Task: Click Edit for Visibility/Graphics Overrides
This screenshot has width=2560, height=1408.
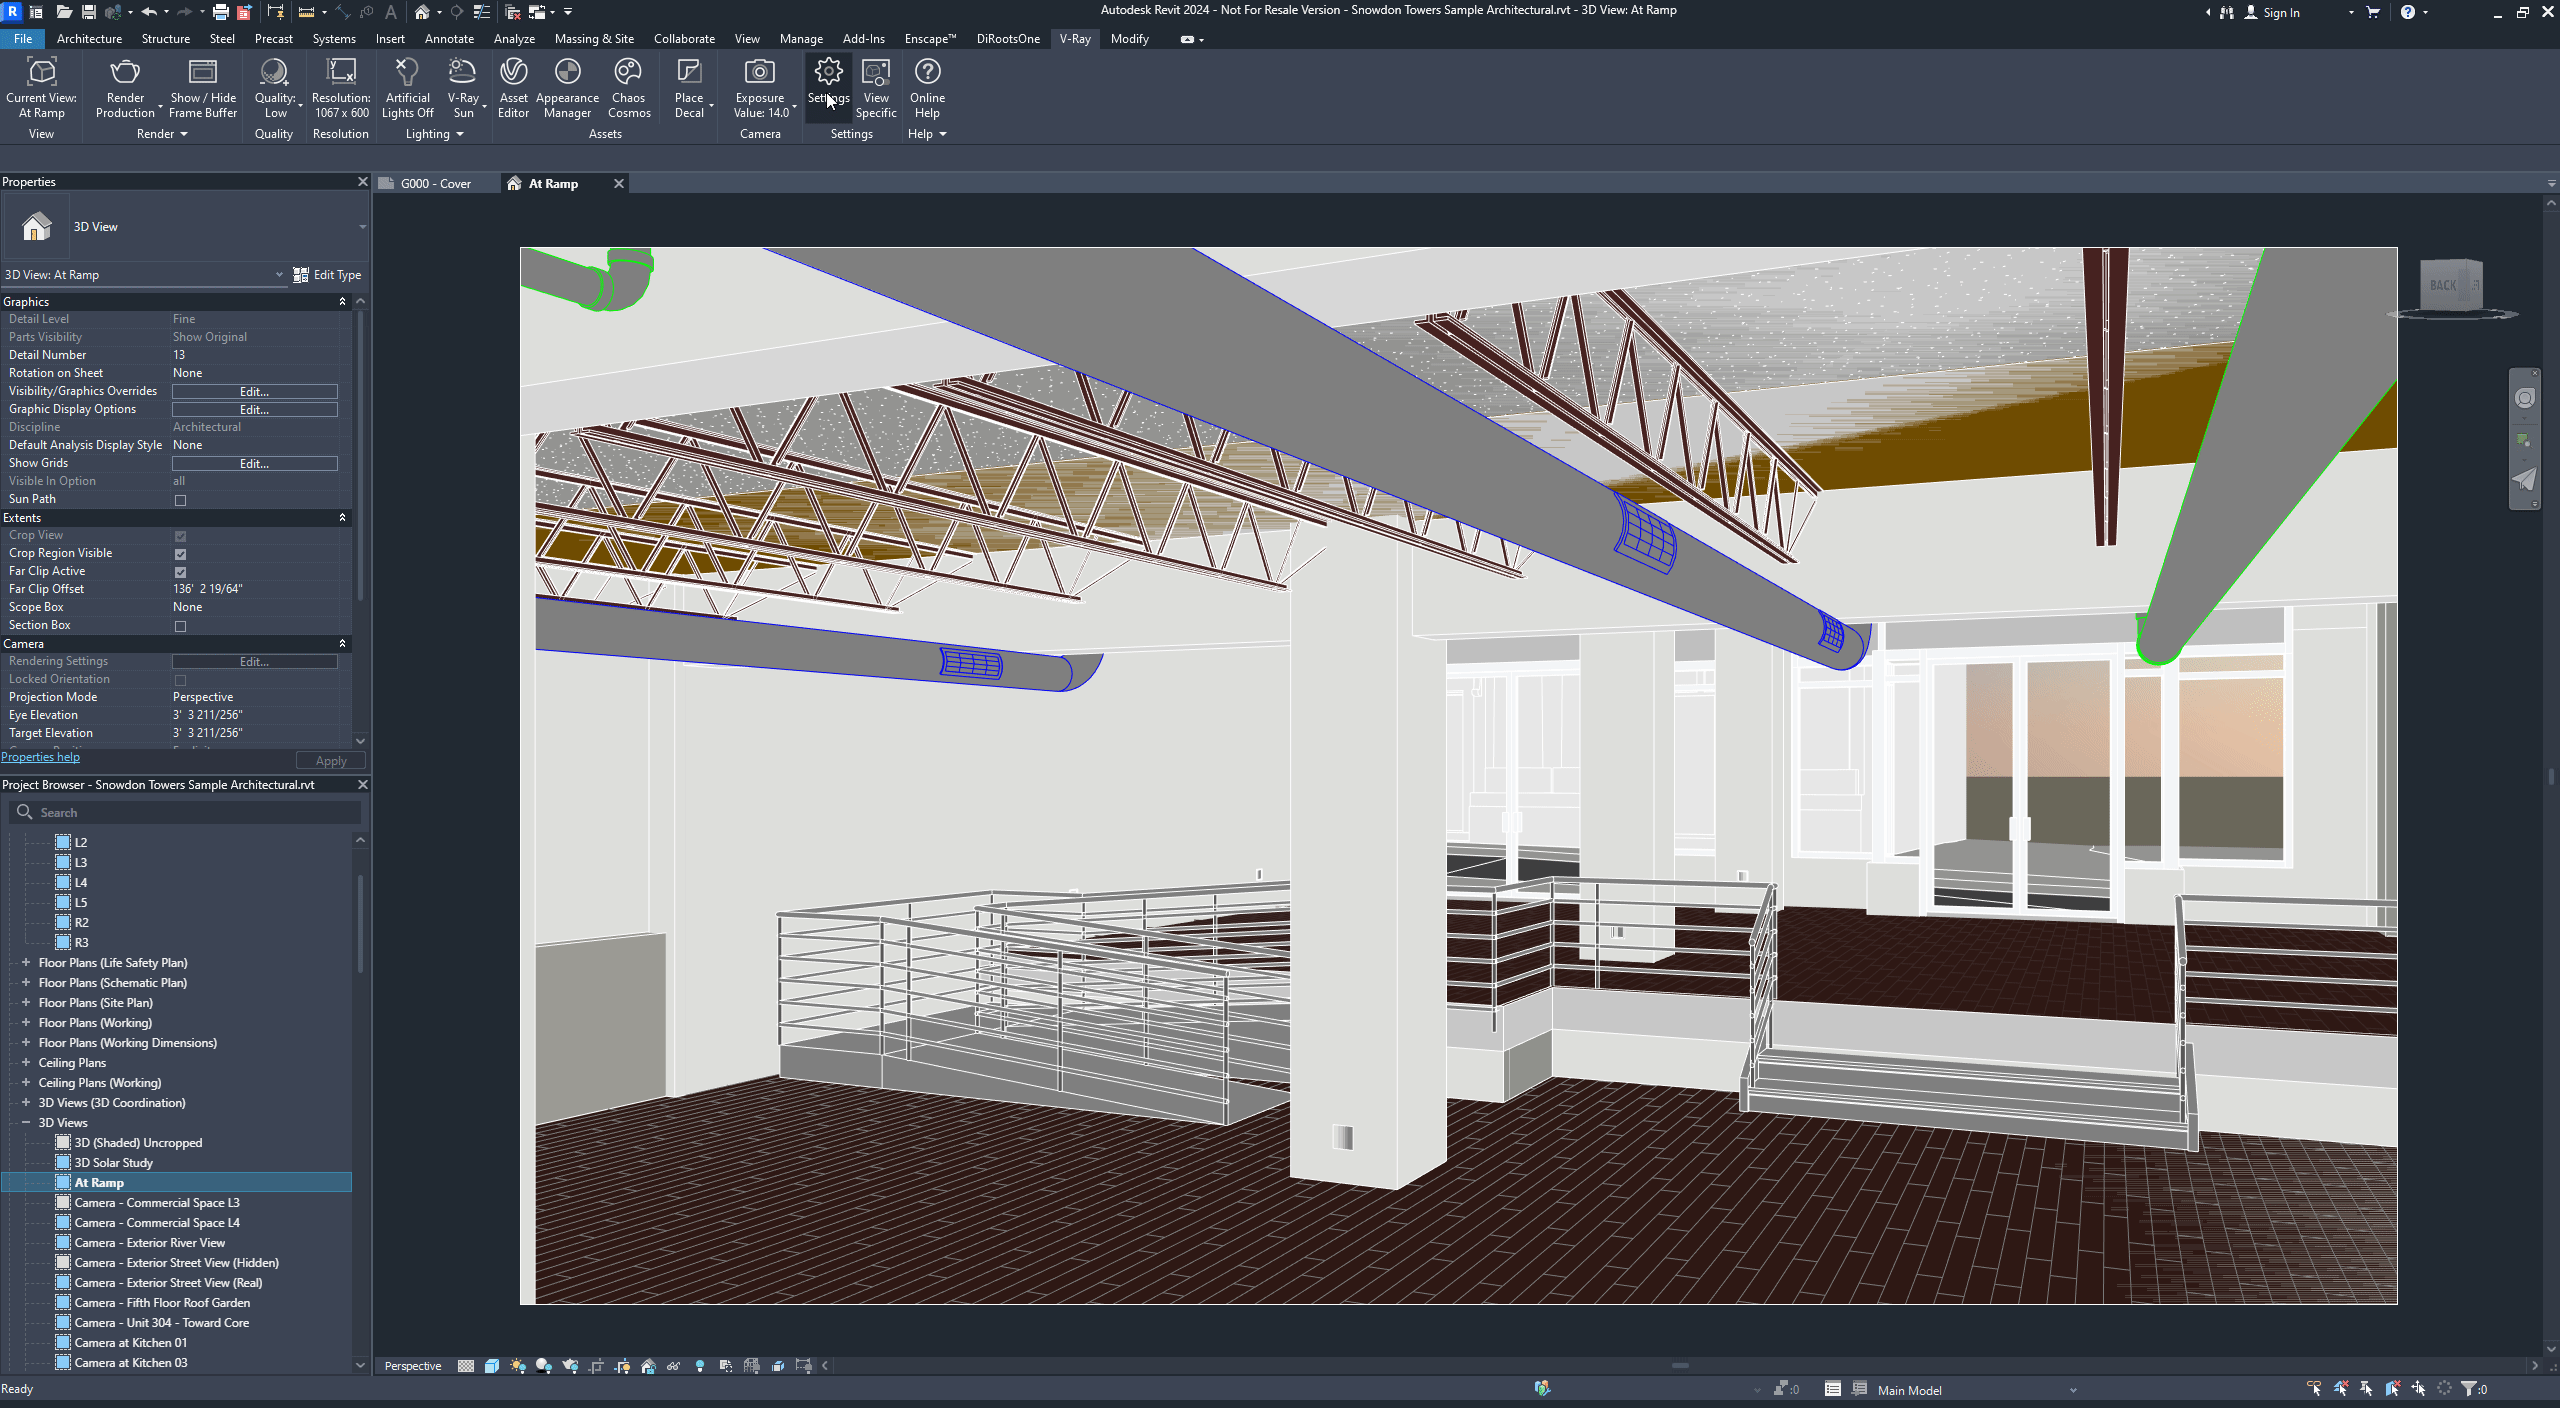Action: tap(254, 391)
